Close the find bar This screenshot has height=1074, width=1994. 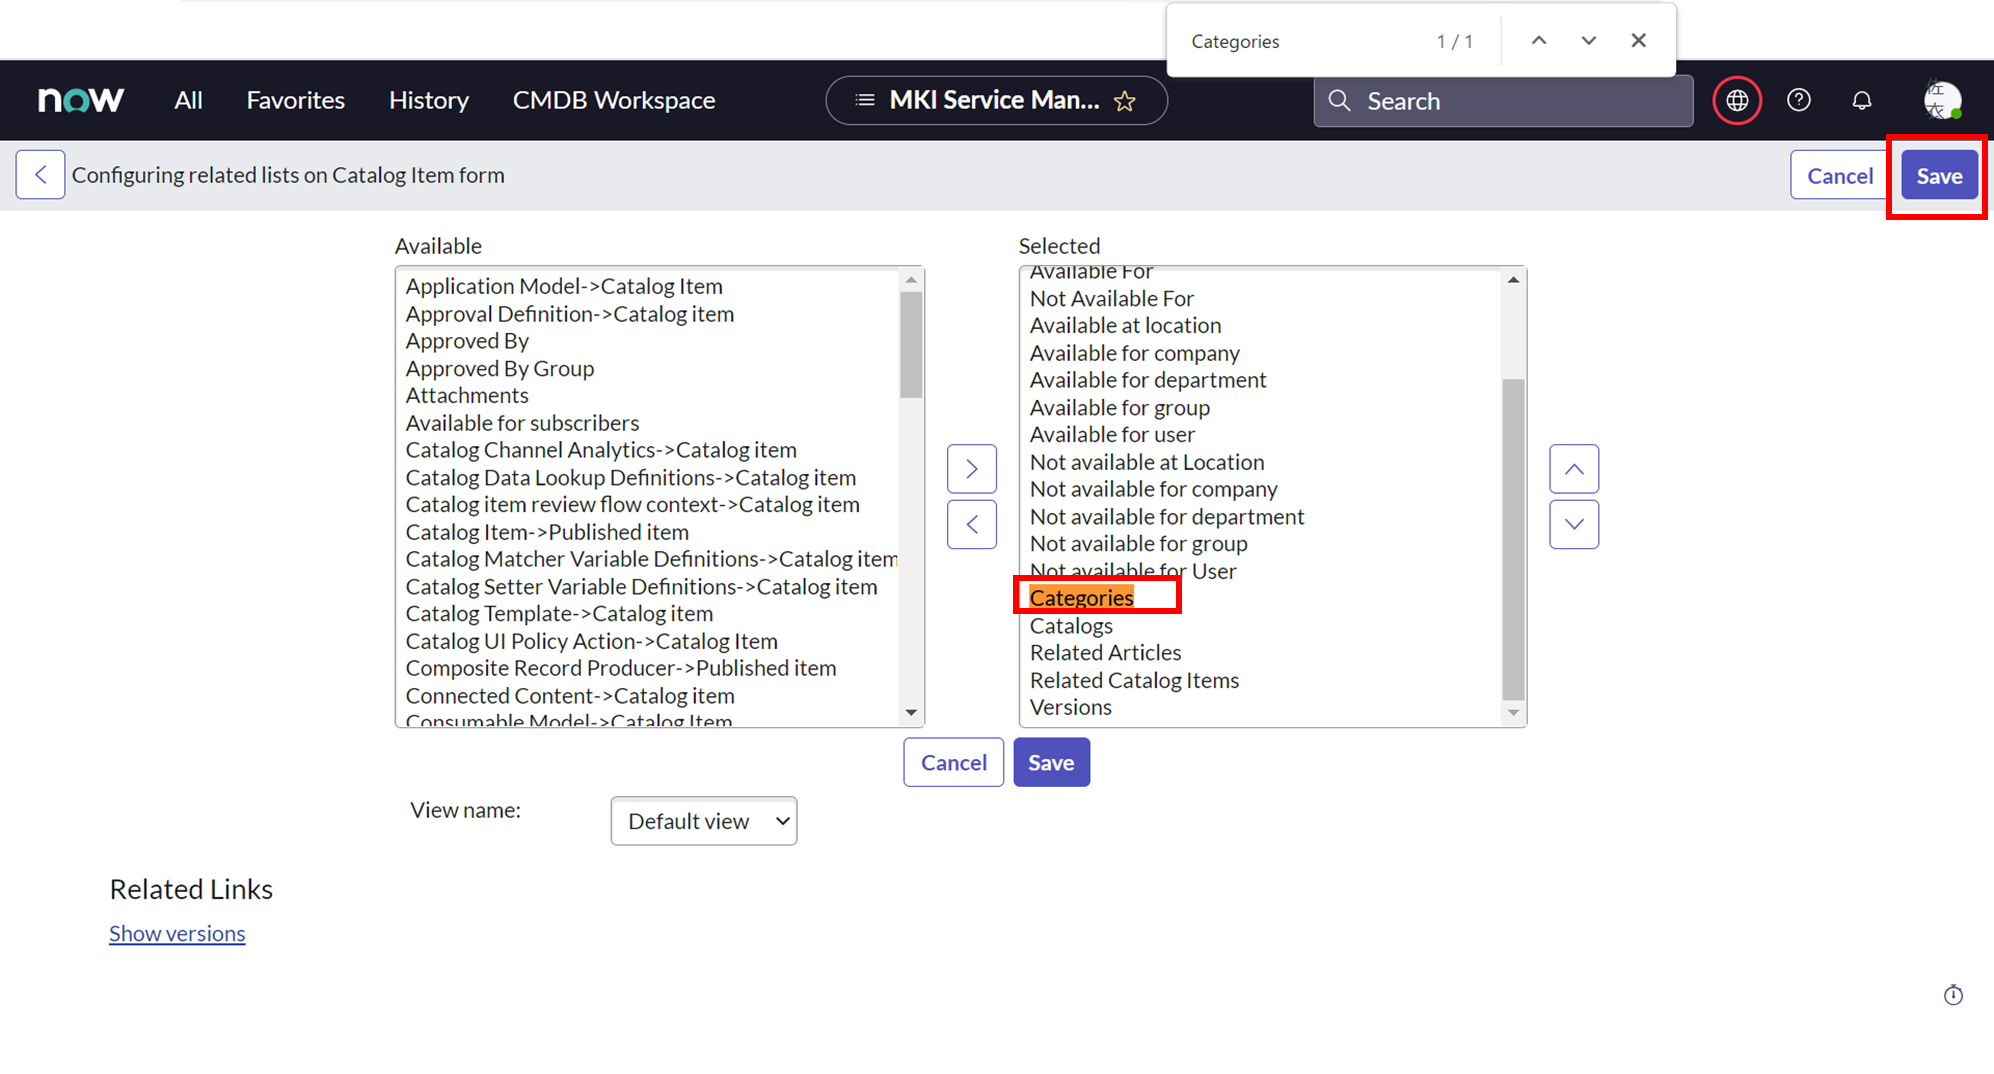1638,41
